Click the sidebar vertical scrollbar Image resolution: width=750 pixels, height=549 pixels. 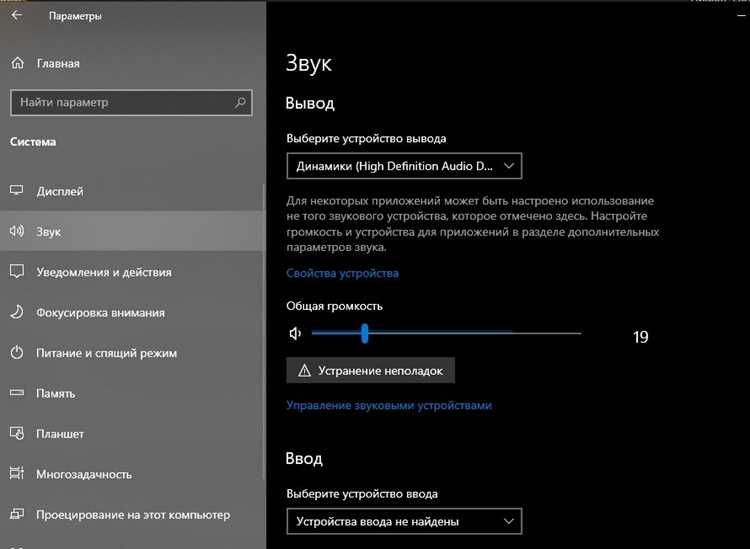pos(264,330)
